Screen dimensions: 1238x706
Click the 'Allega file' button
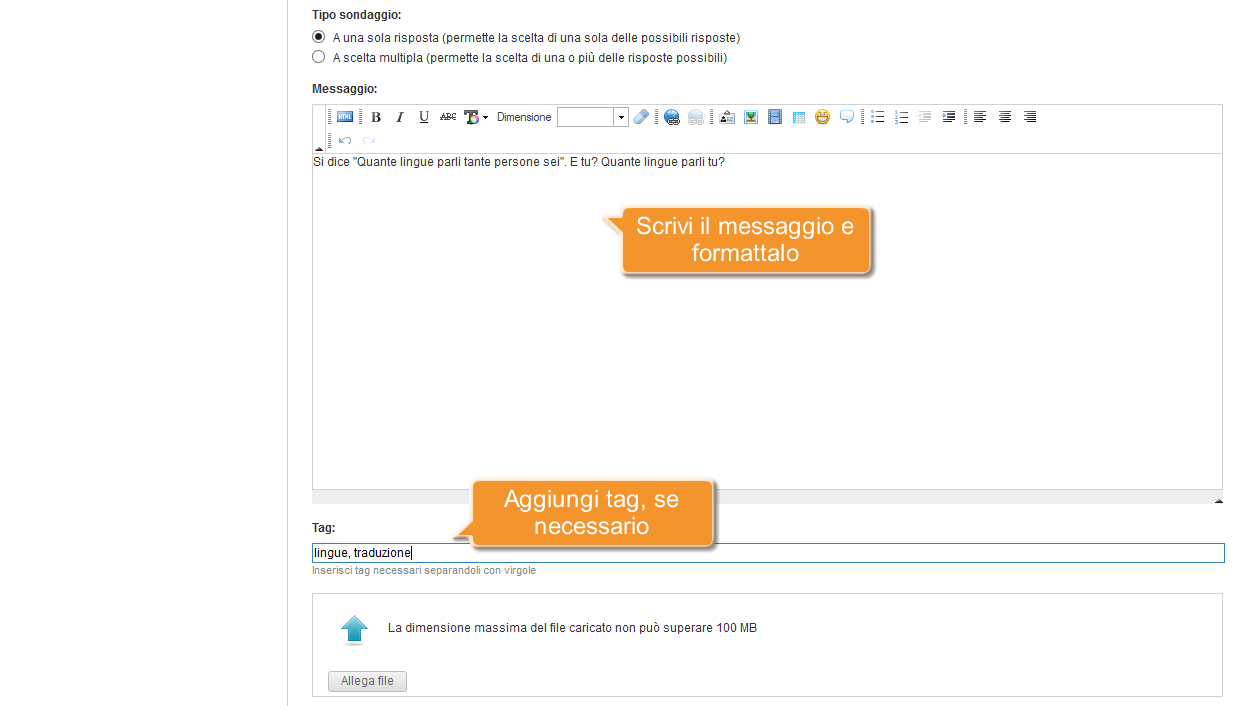(x=367, y=681)
